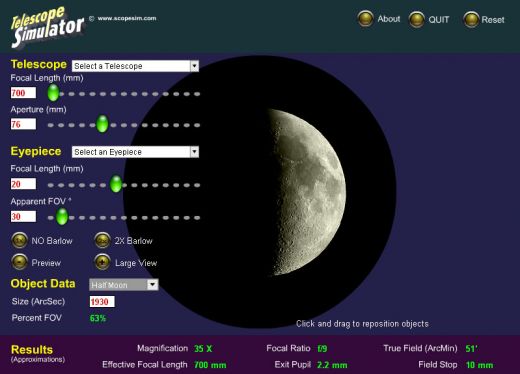Click the telescope focal length field showing 700
The height and width of the screenshot is (374, 520).
(23, 93)
